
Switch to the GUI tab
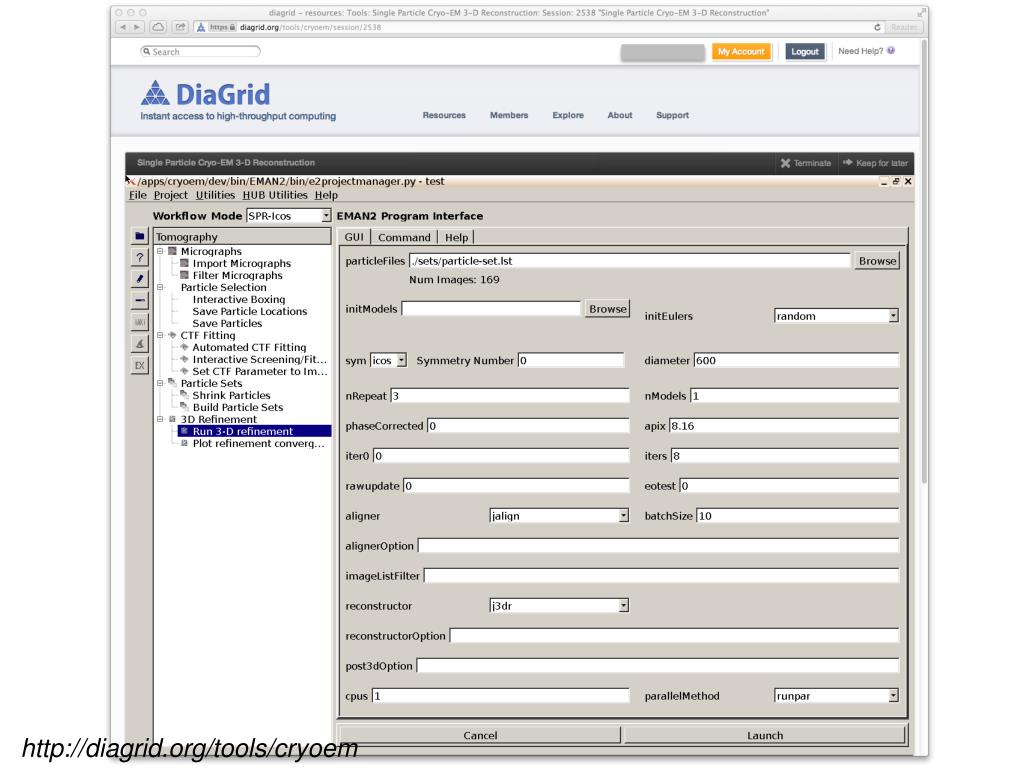(354, 237)
